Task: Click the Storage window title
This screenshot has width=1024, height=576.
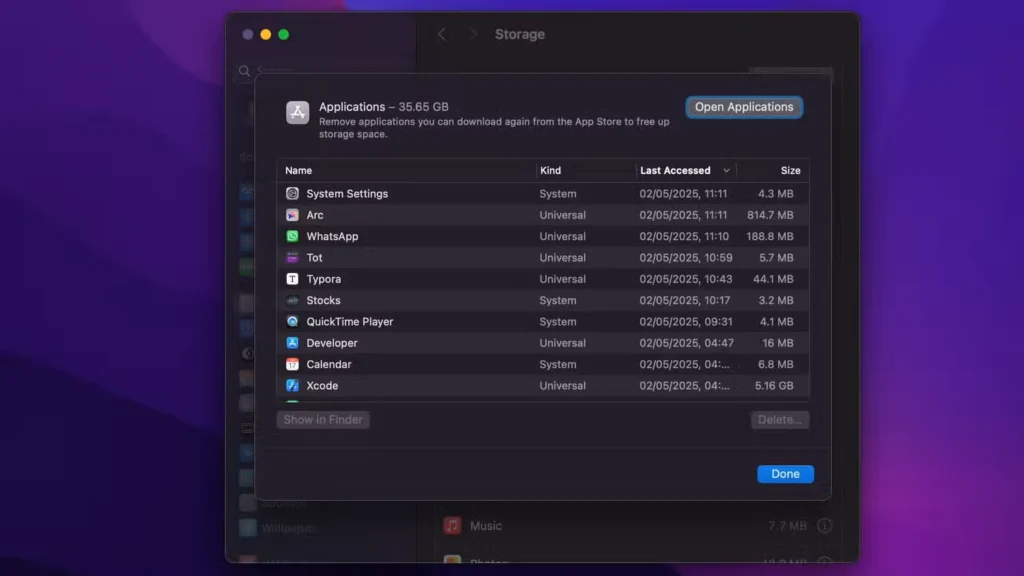Action: pyautogui.click(x=520, y=34)
